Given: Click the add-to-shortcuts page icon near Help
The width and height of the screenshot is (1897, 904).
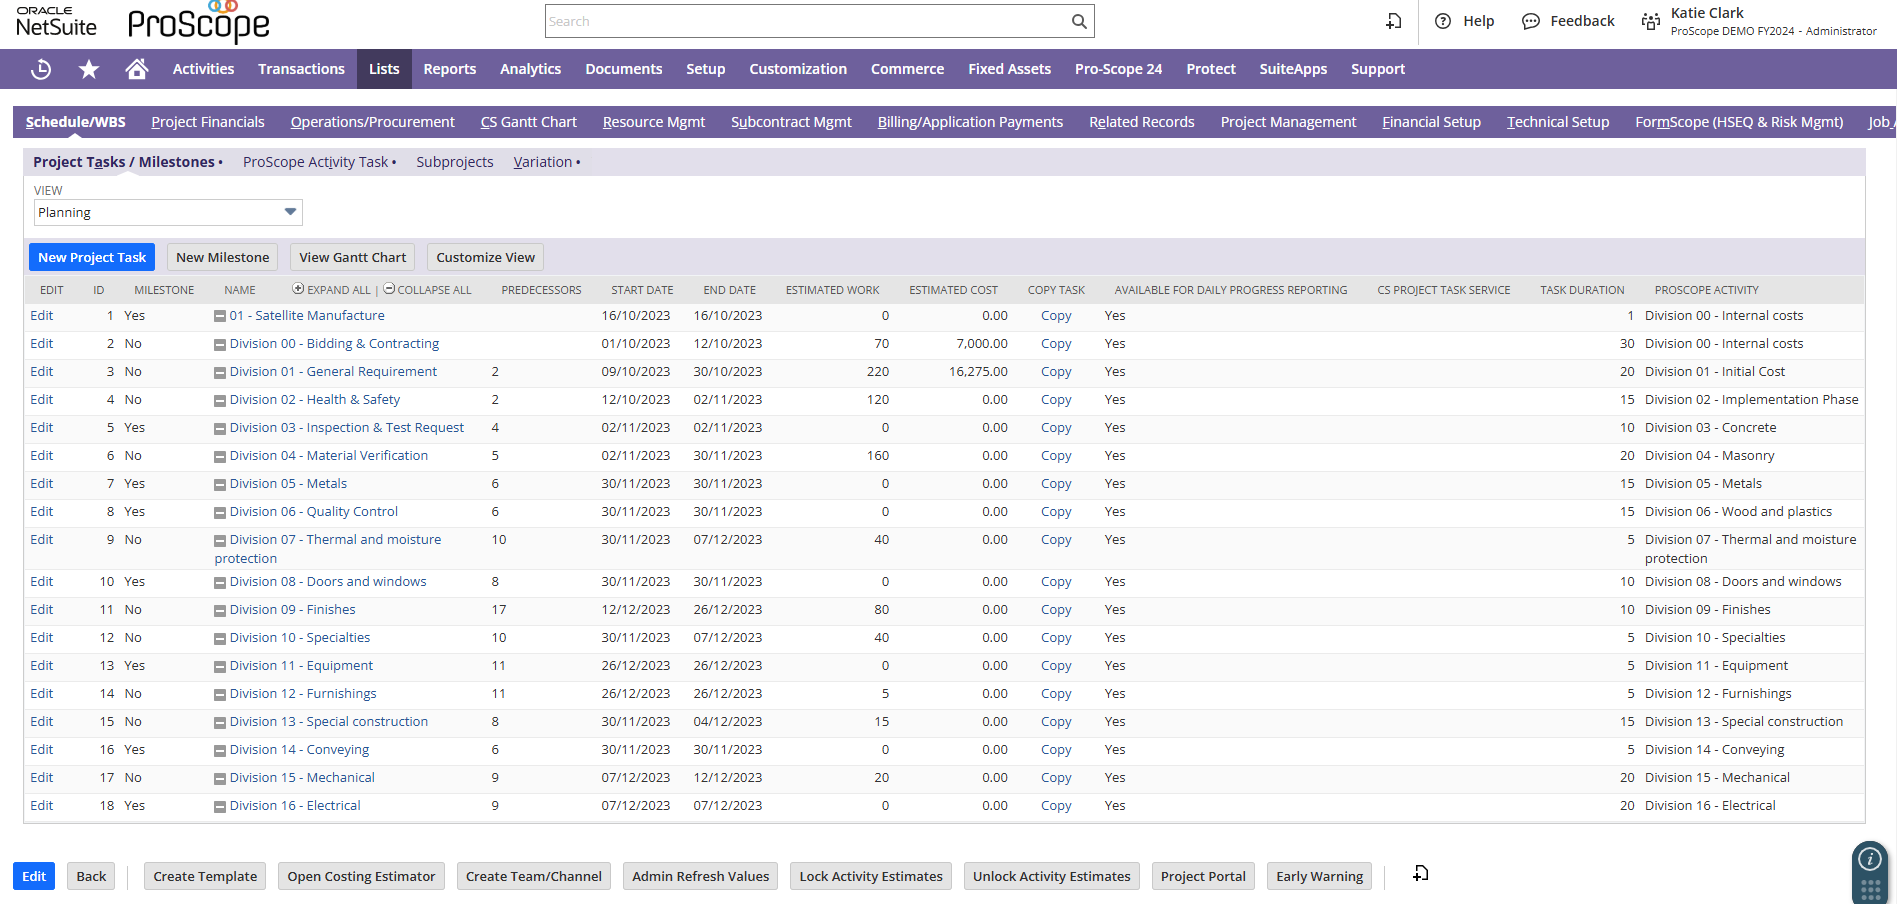Looking at the screenshot, I should tap(1393, 20).
